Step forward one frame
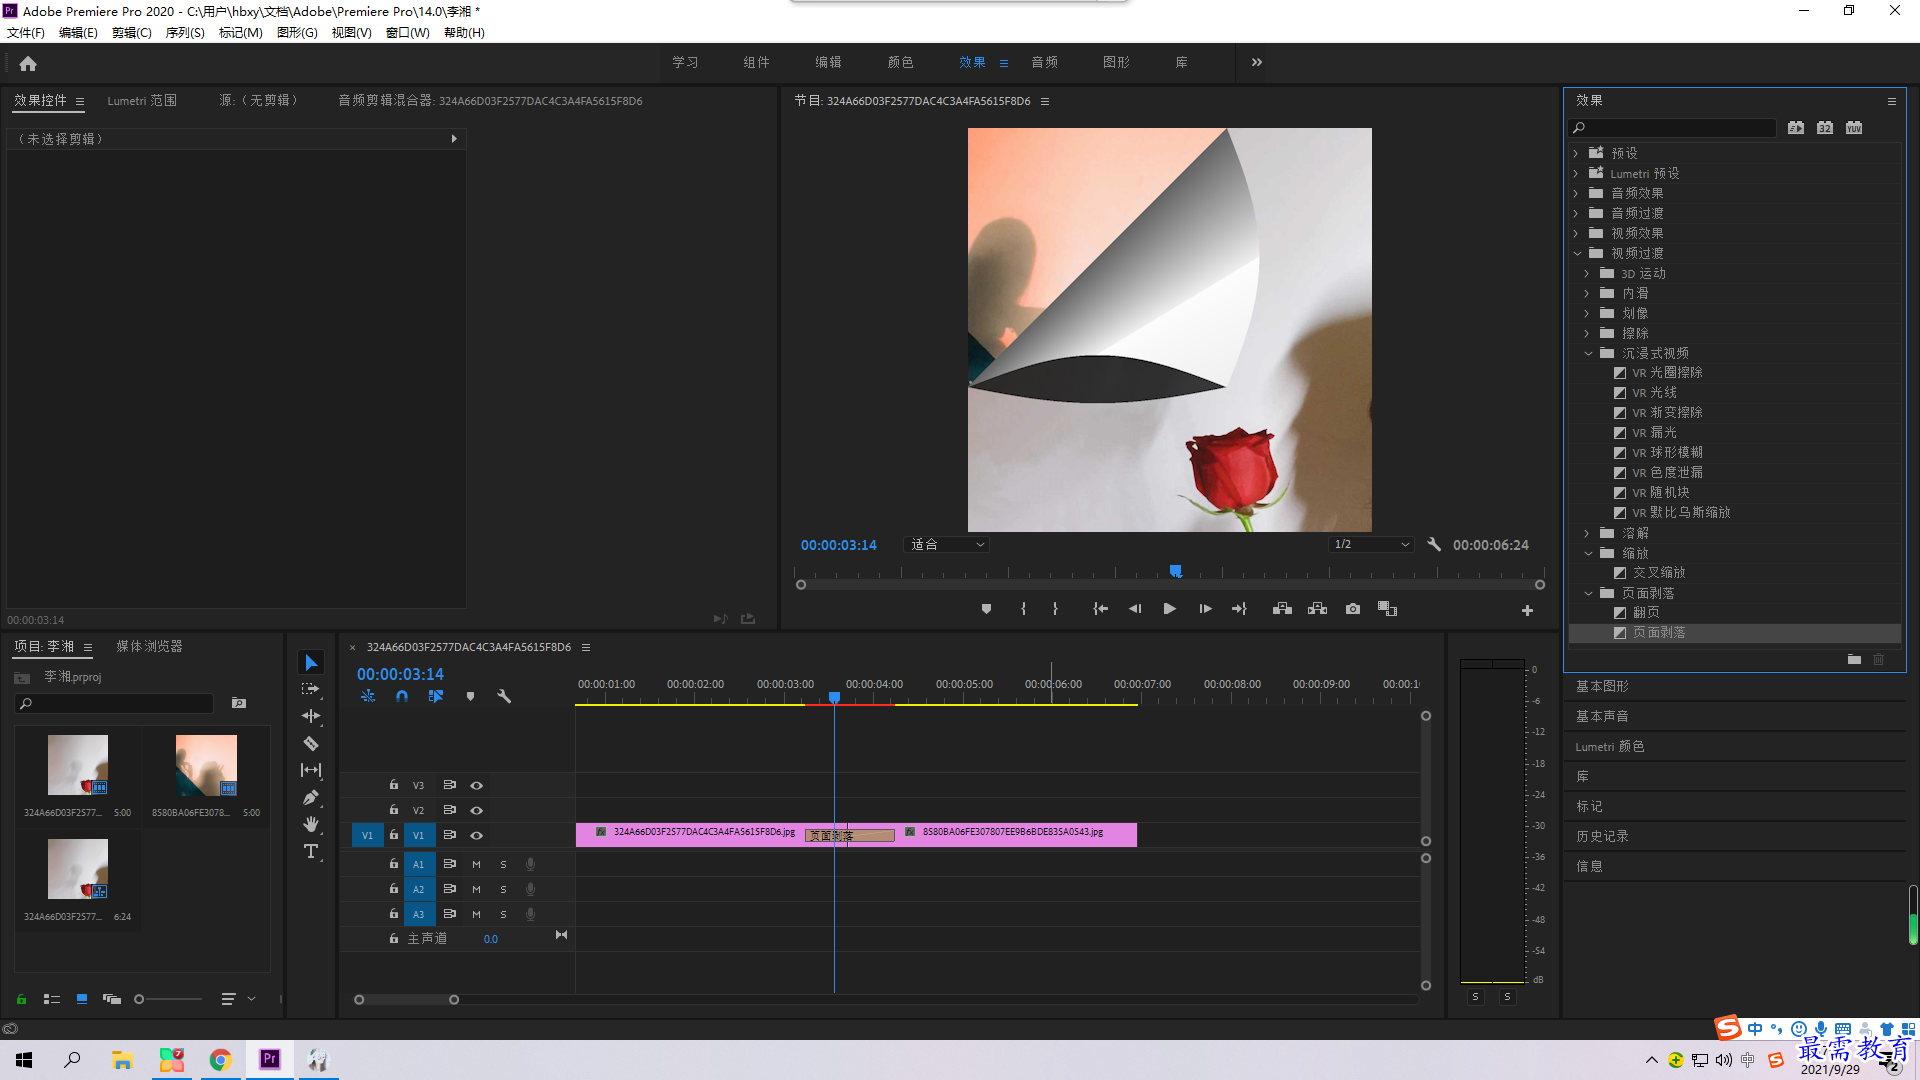1920x1080 pixels. click(x=1205, y=609)
